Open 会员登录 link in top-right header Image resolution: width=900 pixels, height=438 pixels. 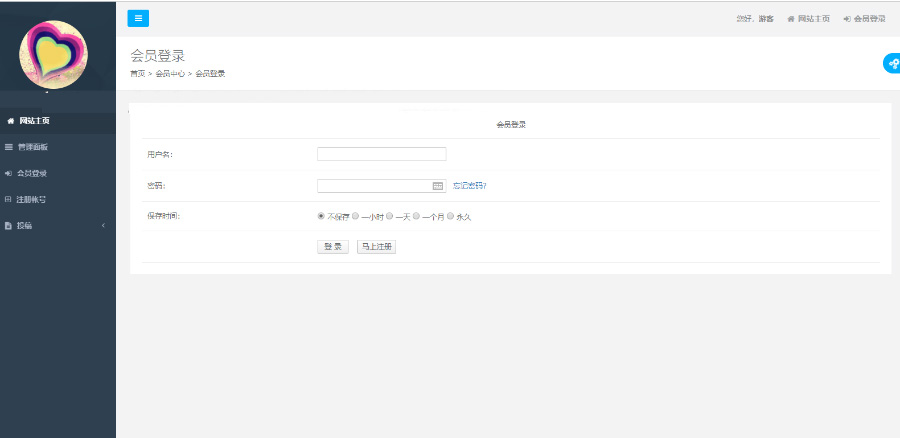865,19
